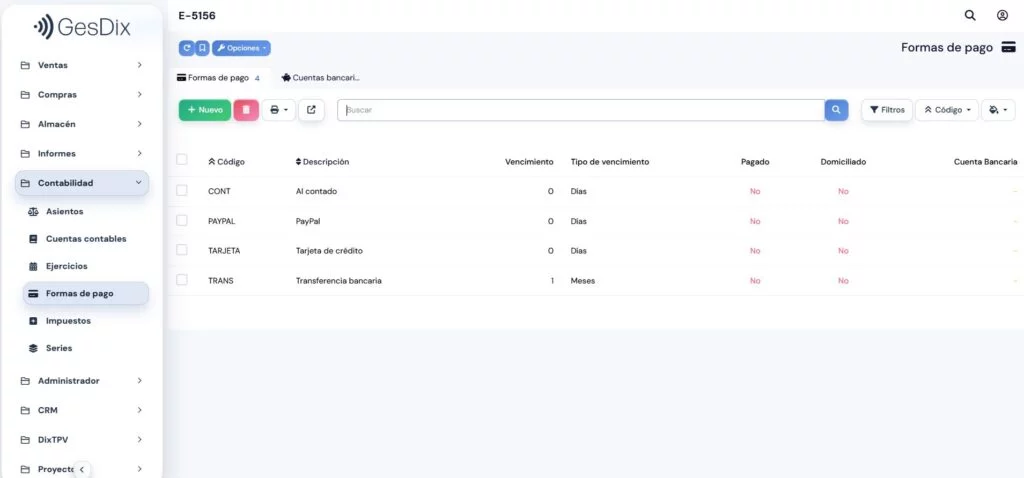
Task: Click the Informes folder icon
Action: pyautogui.click(x=25, y=153)
